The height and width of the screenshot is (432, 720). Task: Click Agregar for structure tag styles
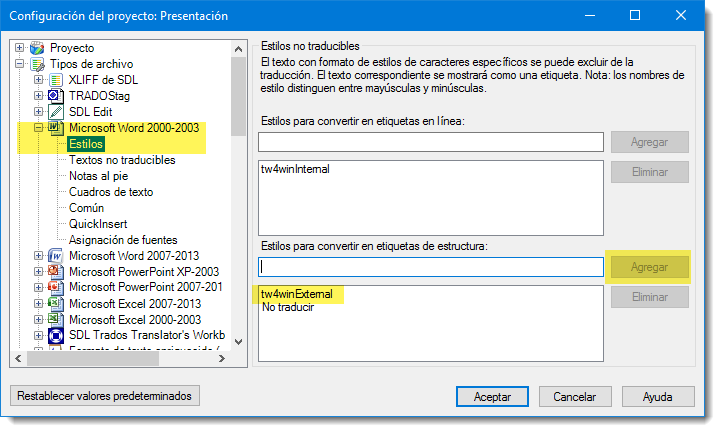[649, 267]
